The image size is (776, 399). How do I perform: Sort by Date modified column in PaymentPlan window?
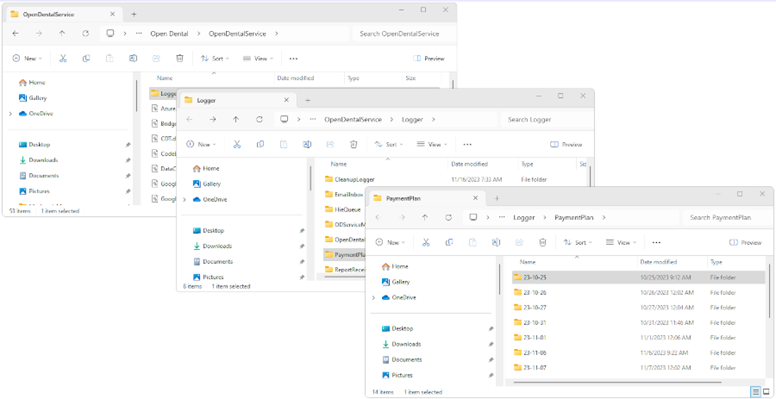(x=658, y=262)
